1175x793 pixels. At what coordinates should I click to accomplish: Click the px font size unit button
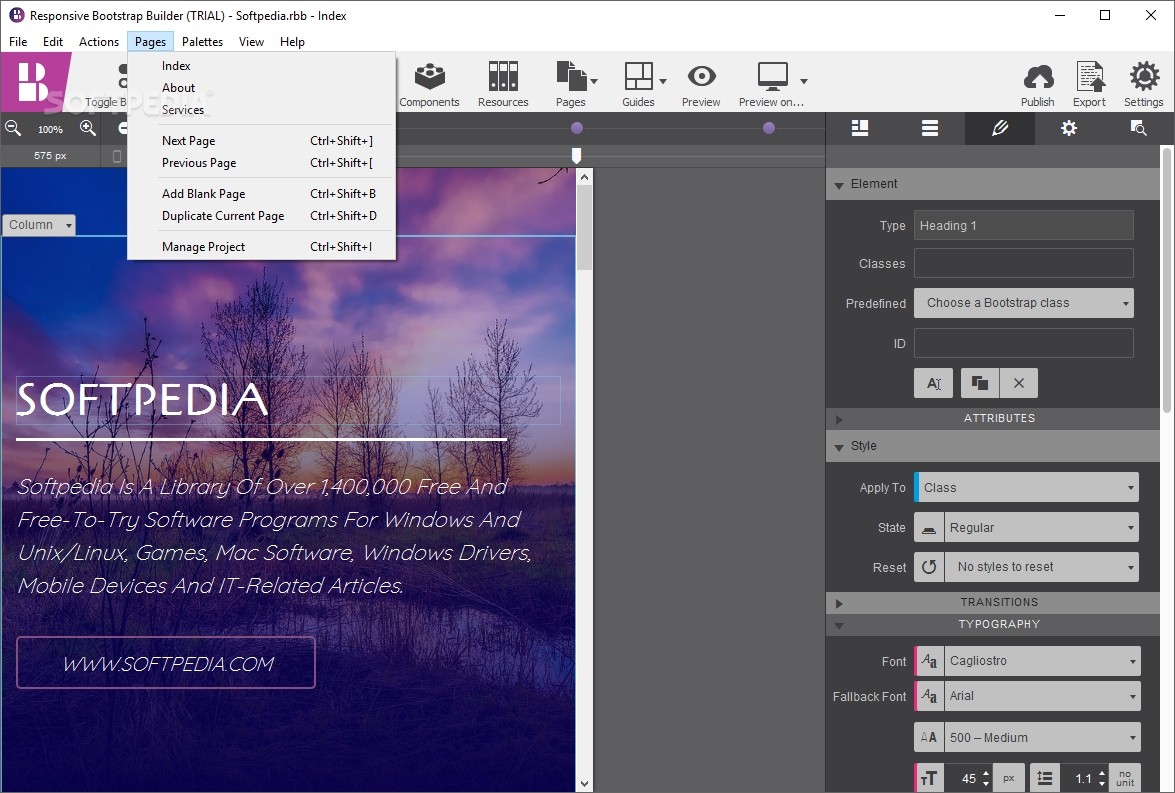1009,779
